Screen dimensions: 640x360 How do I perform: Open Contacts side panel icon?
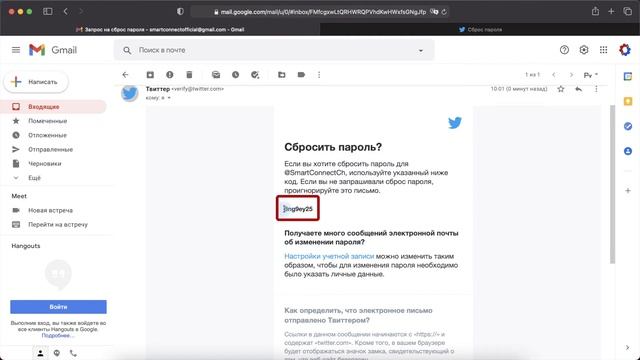(628, 151)
